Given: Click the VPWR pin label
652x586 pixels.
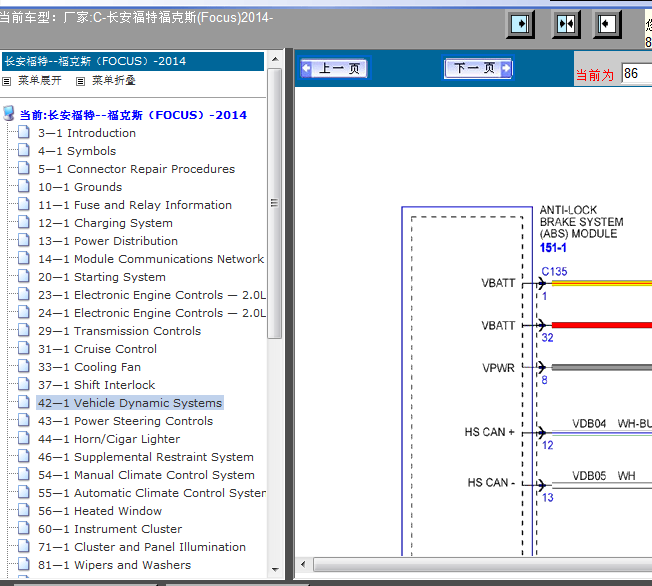Looking at the screenshot, I should pos(499,368).
